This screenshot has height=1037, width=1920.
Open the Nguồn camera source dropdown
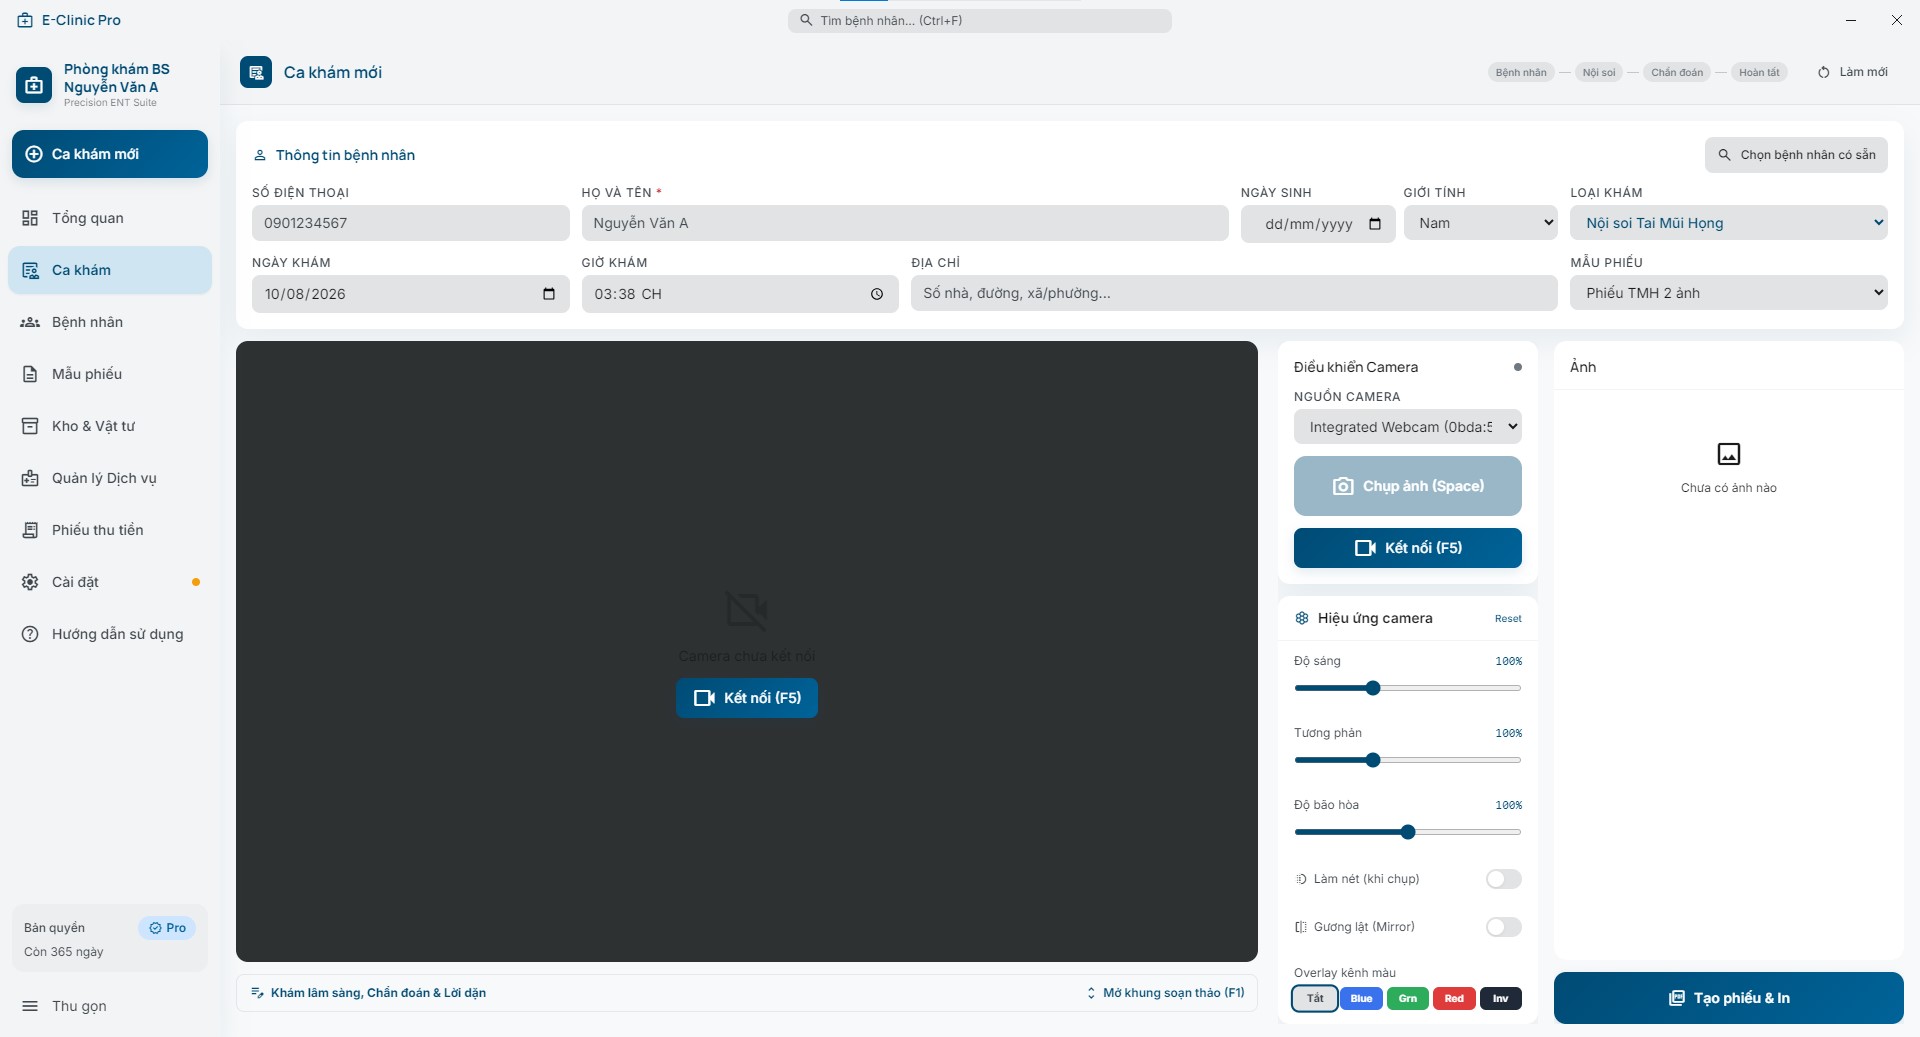coord(1408,427)
